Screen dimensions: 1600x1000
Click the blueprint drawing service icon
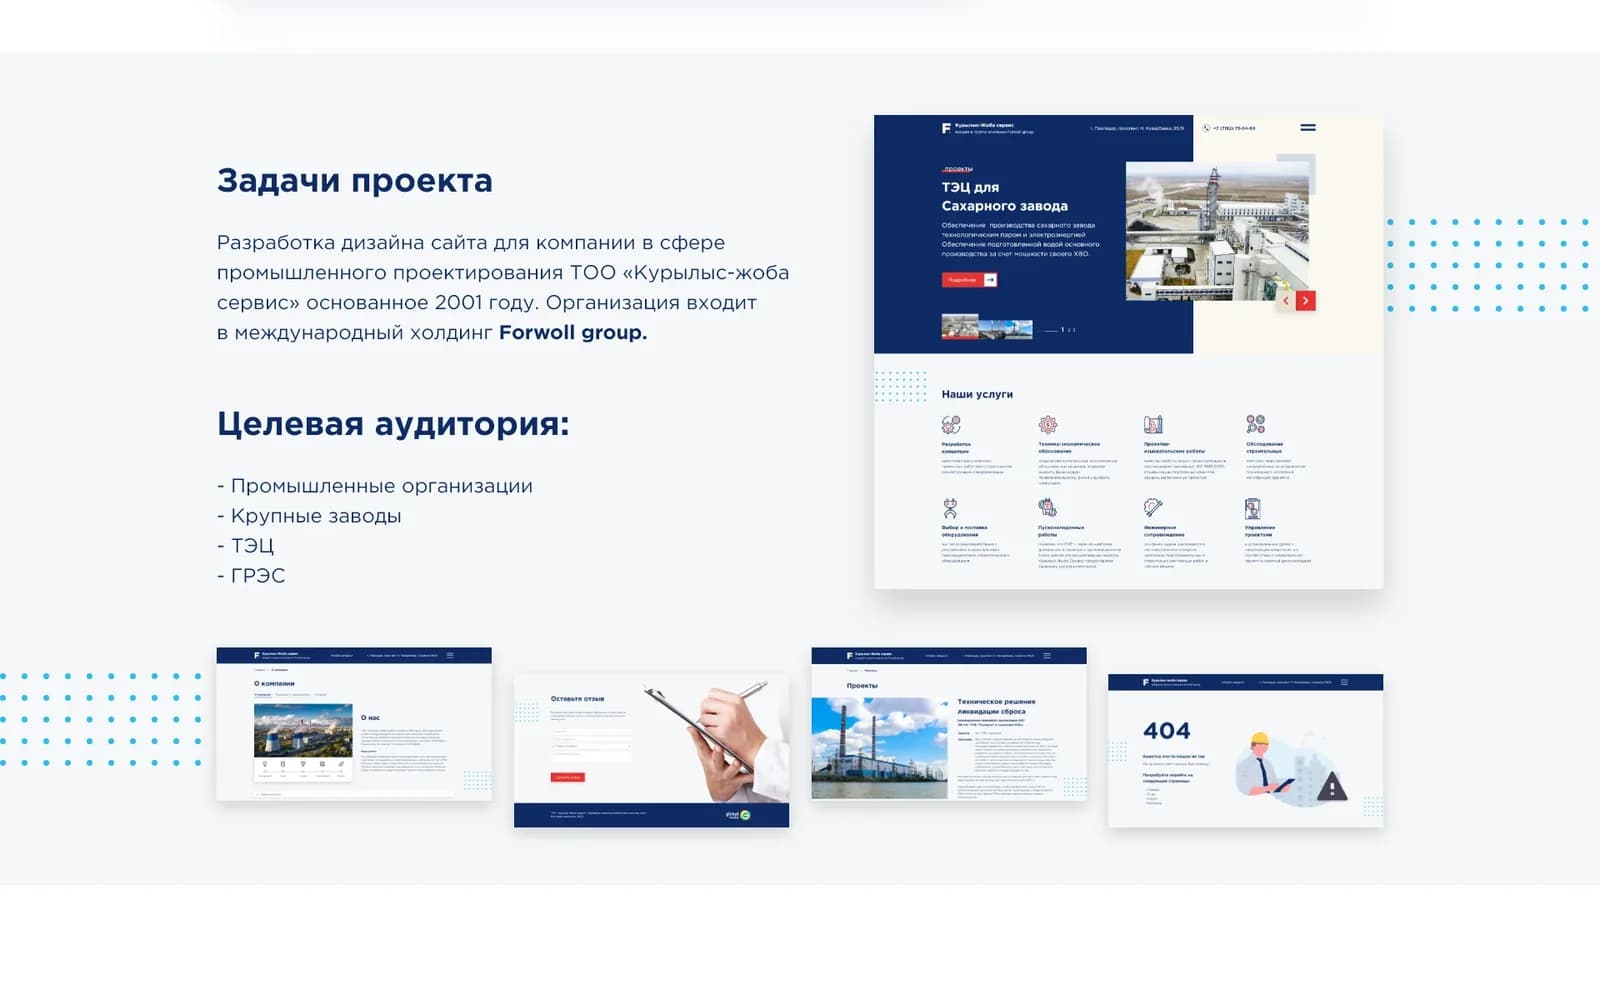(1153, 425)
